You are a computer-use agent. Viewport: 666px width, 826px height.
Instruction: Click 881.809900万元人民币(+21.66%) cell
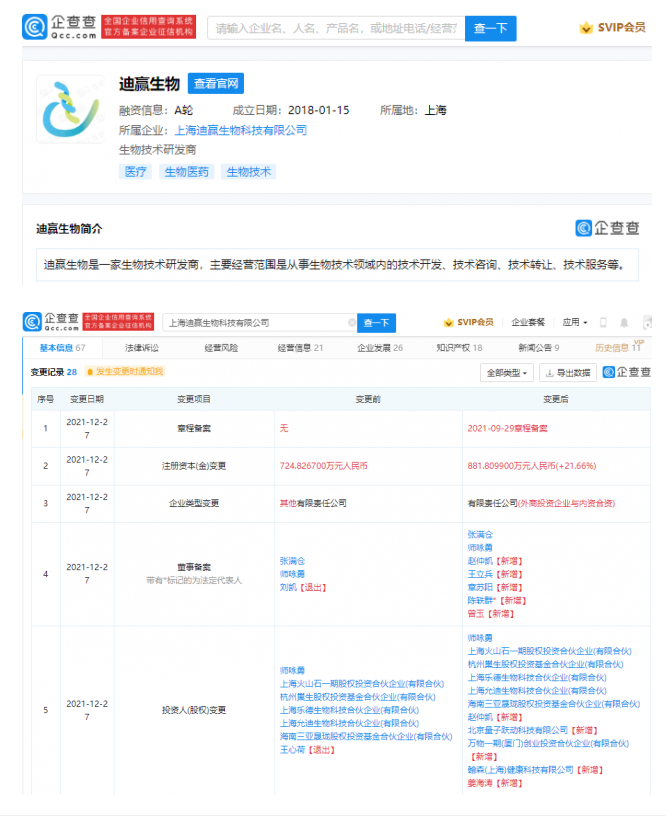click(532, 466)
